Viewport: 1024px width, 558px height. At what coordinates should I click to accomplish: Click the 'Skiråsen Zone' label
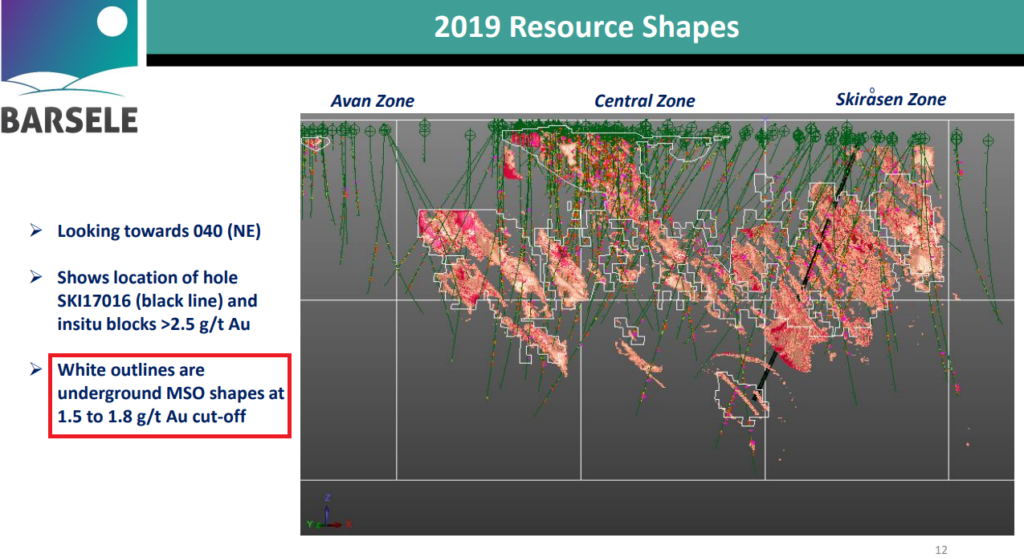[891, 99]
